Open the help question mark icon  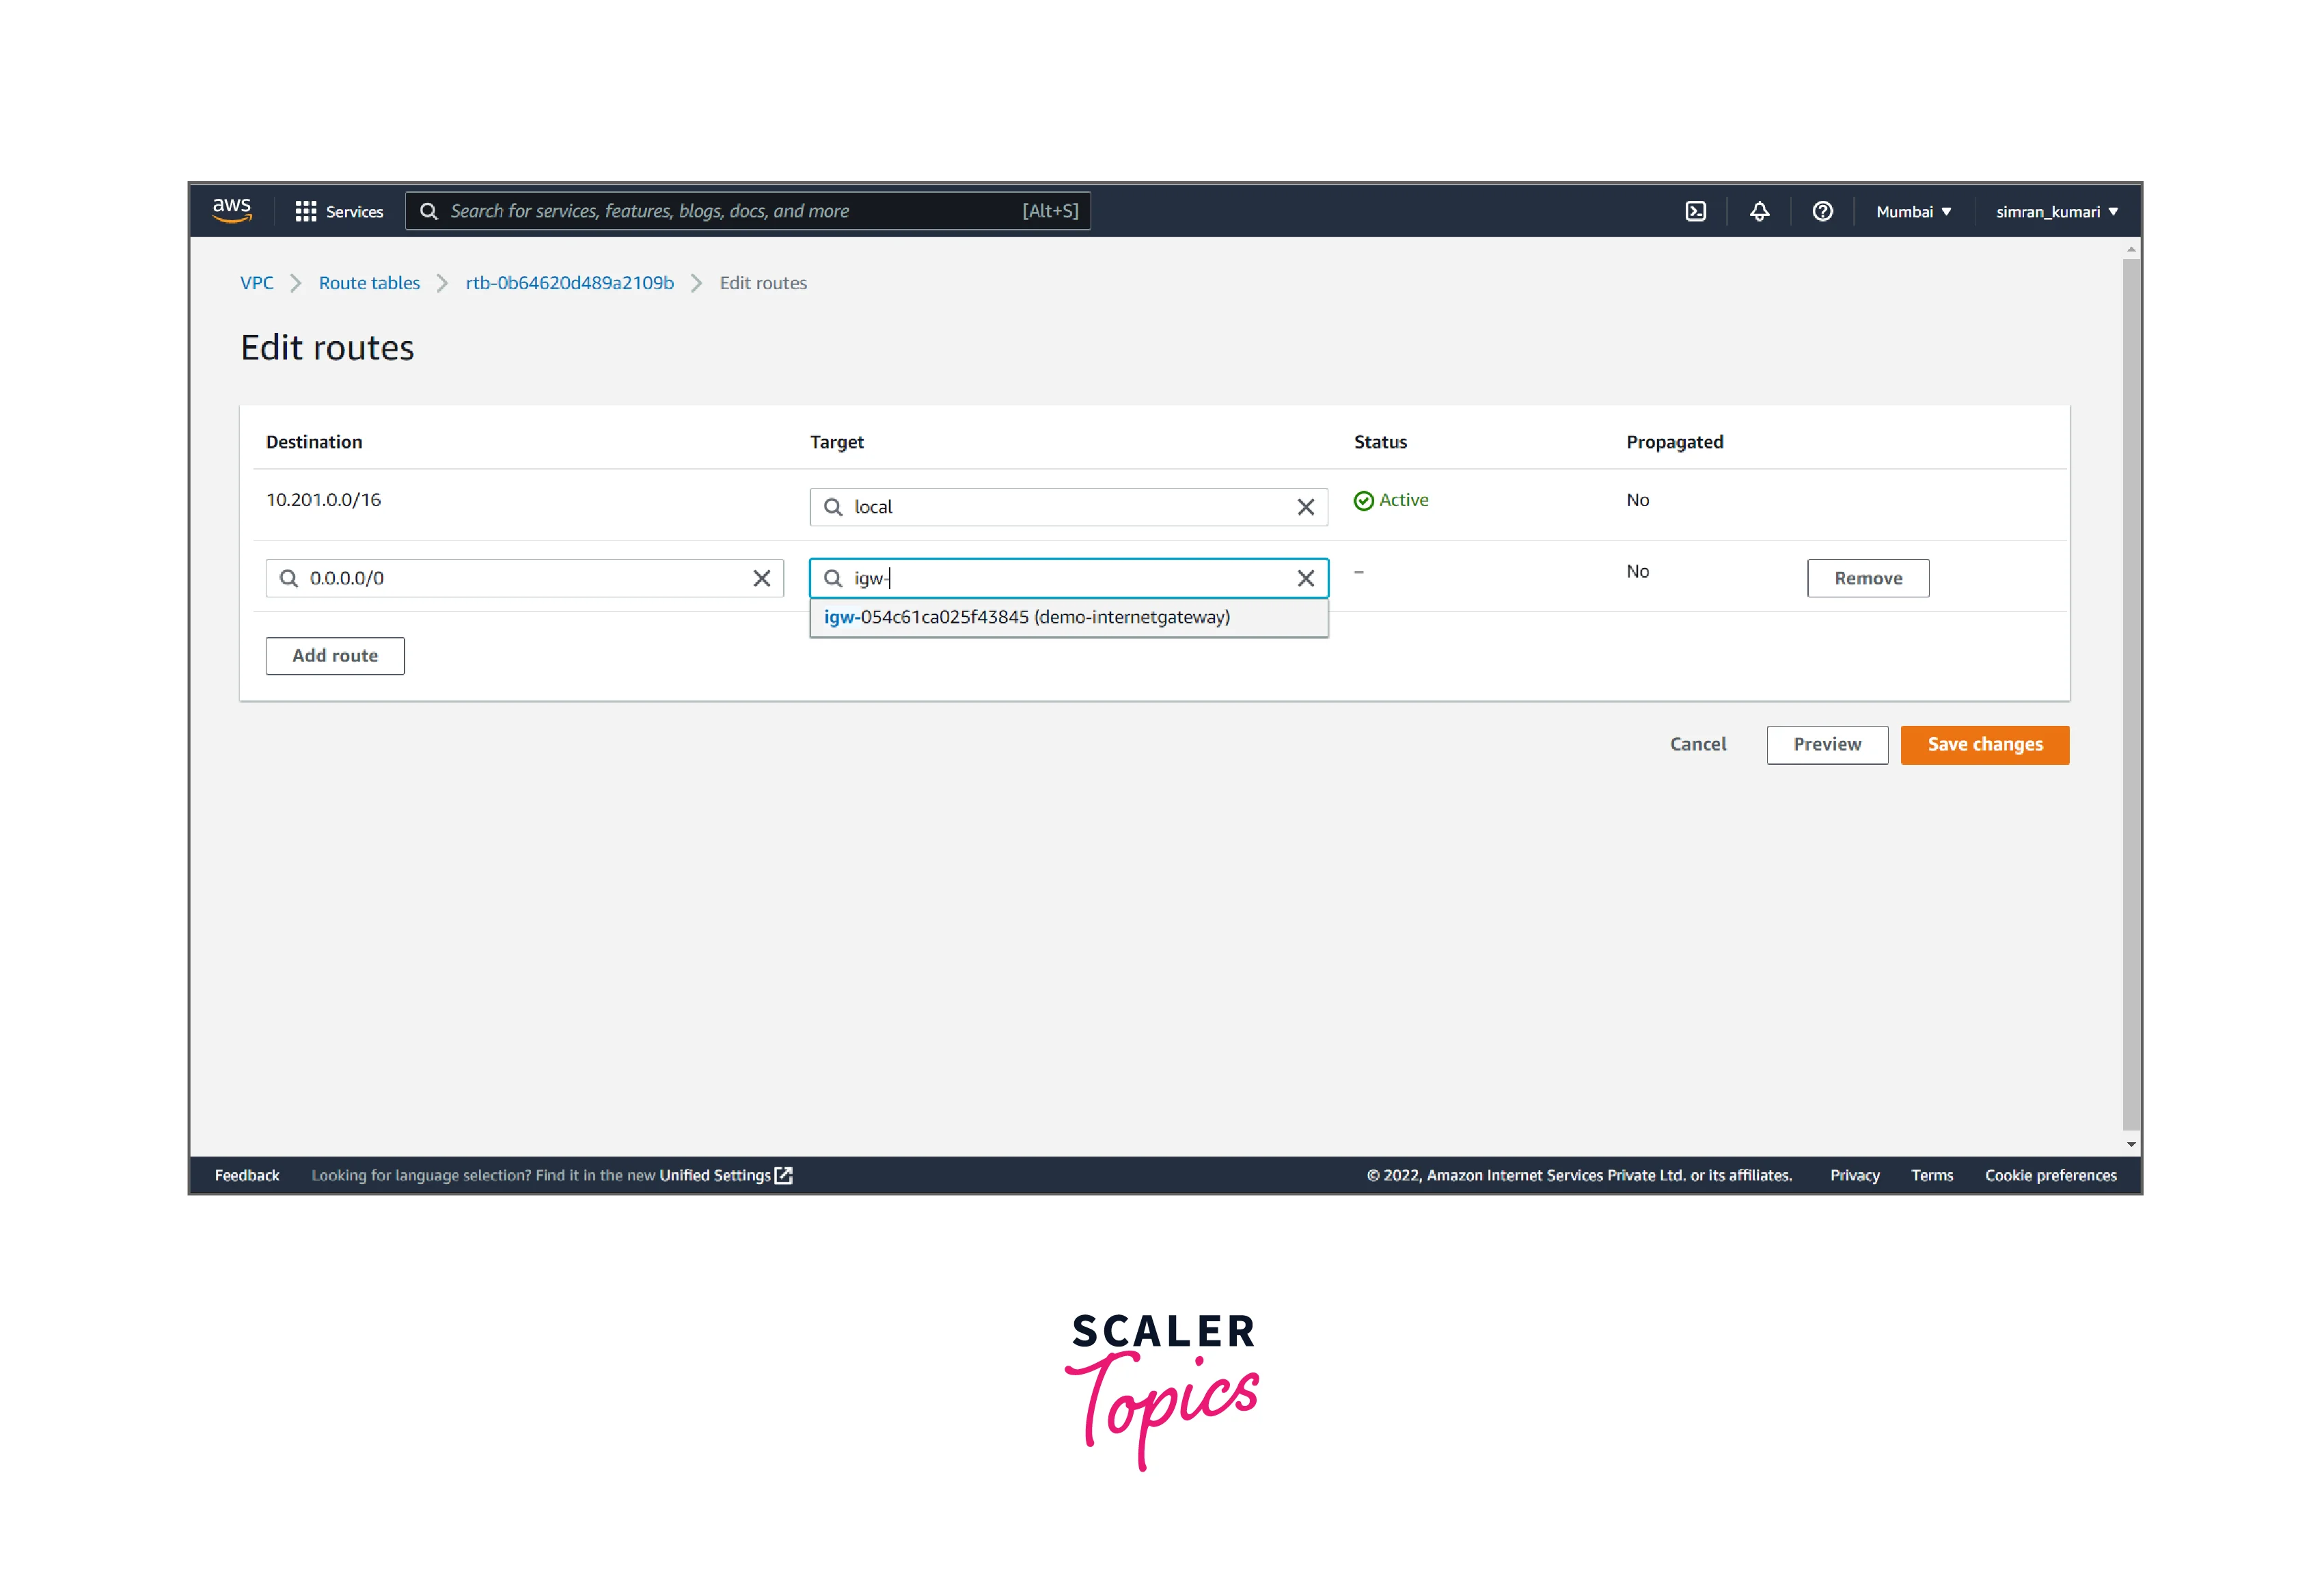1822,212
